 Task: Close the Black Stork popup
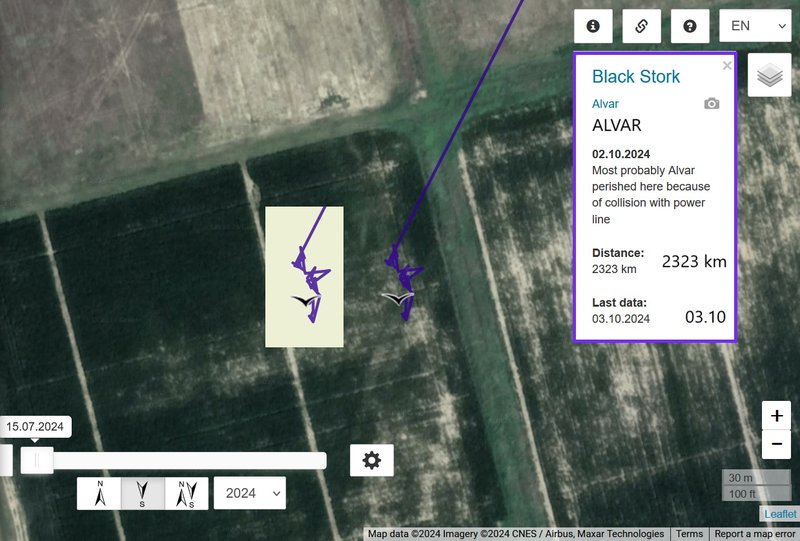click(x=727, y=65)
